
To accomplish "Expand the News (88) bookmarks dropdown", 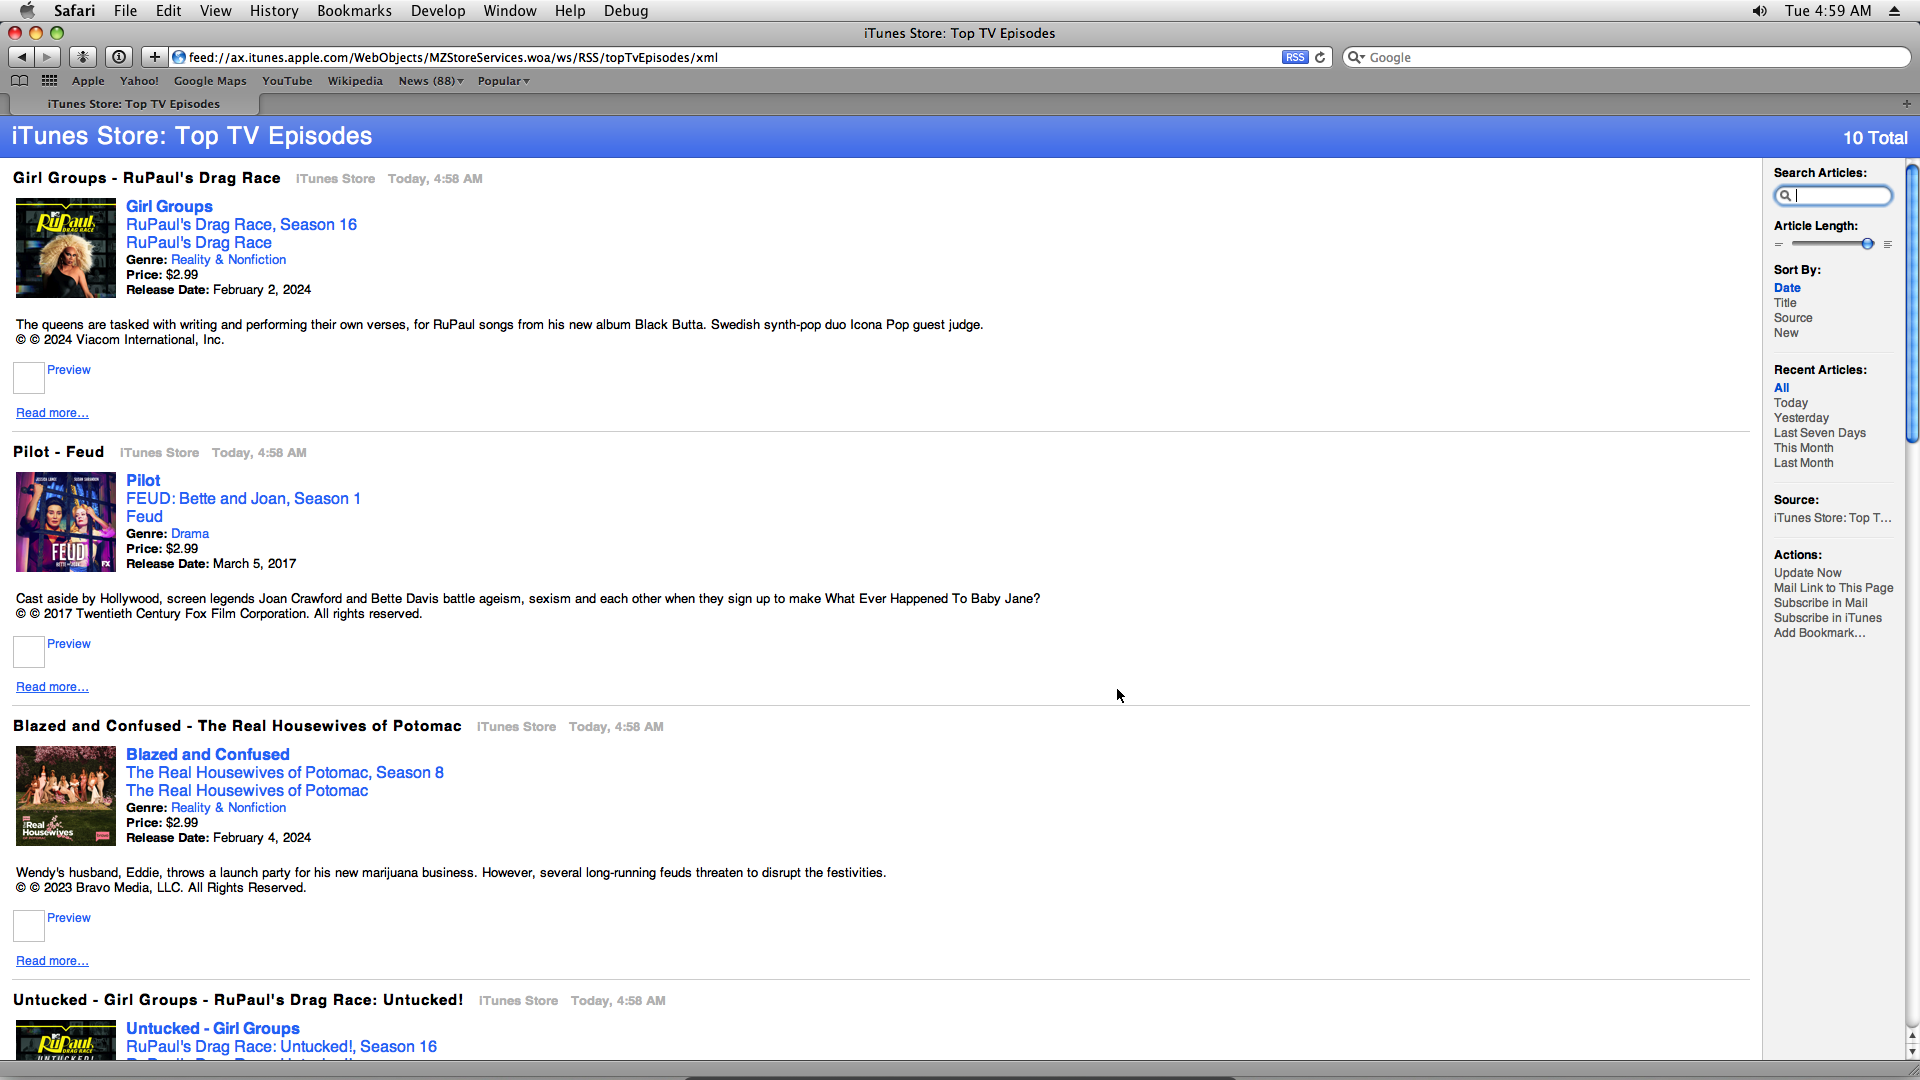I will pos(431,81).
